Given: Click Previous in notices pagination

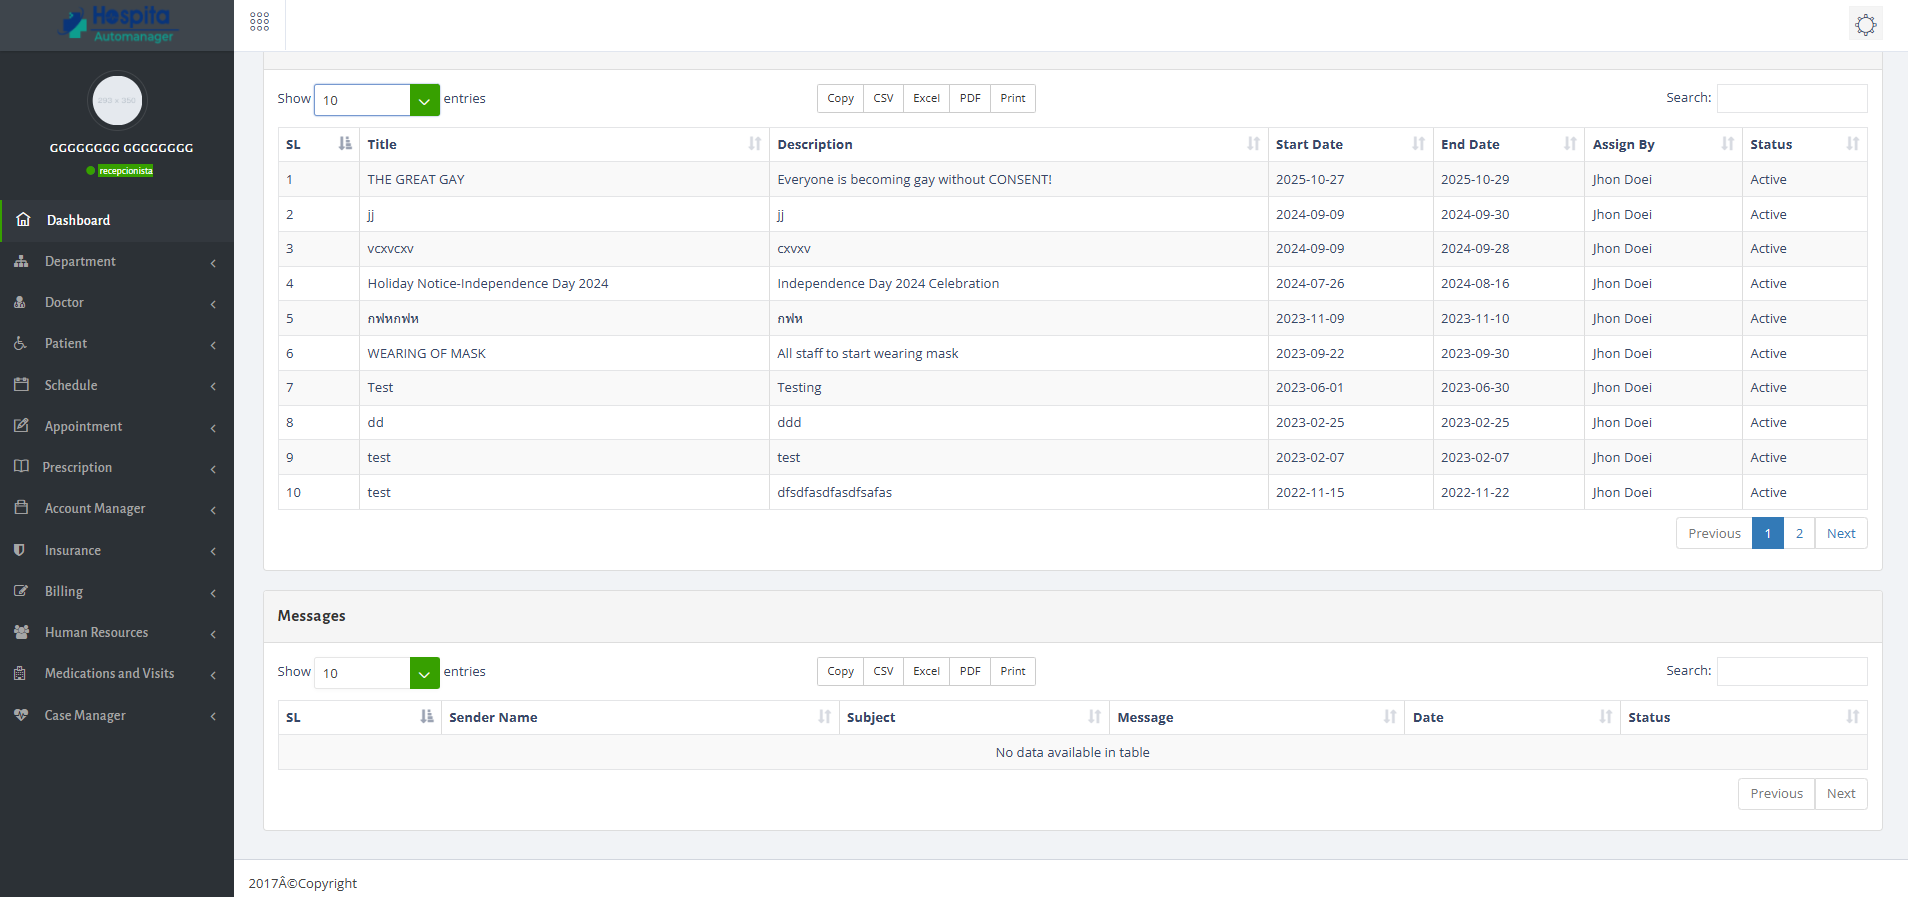Looking at the screenshot, I should [x=1714, y=533].
